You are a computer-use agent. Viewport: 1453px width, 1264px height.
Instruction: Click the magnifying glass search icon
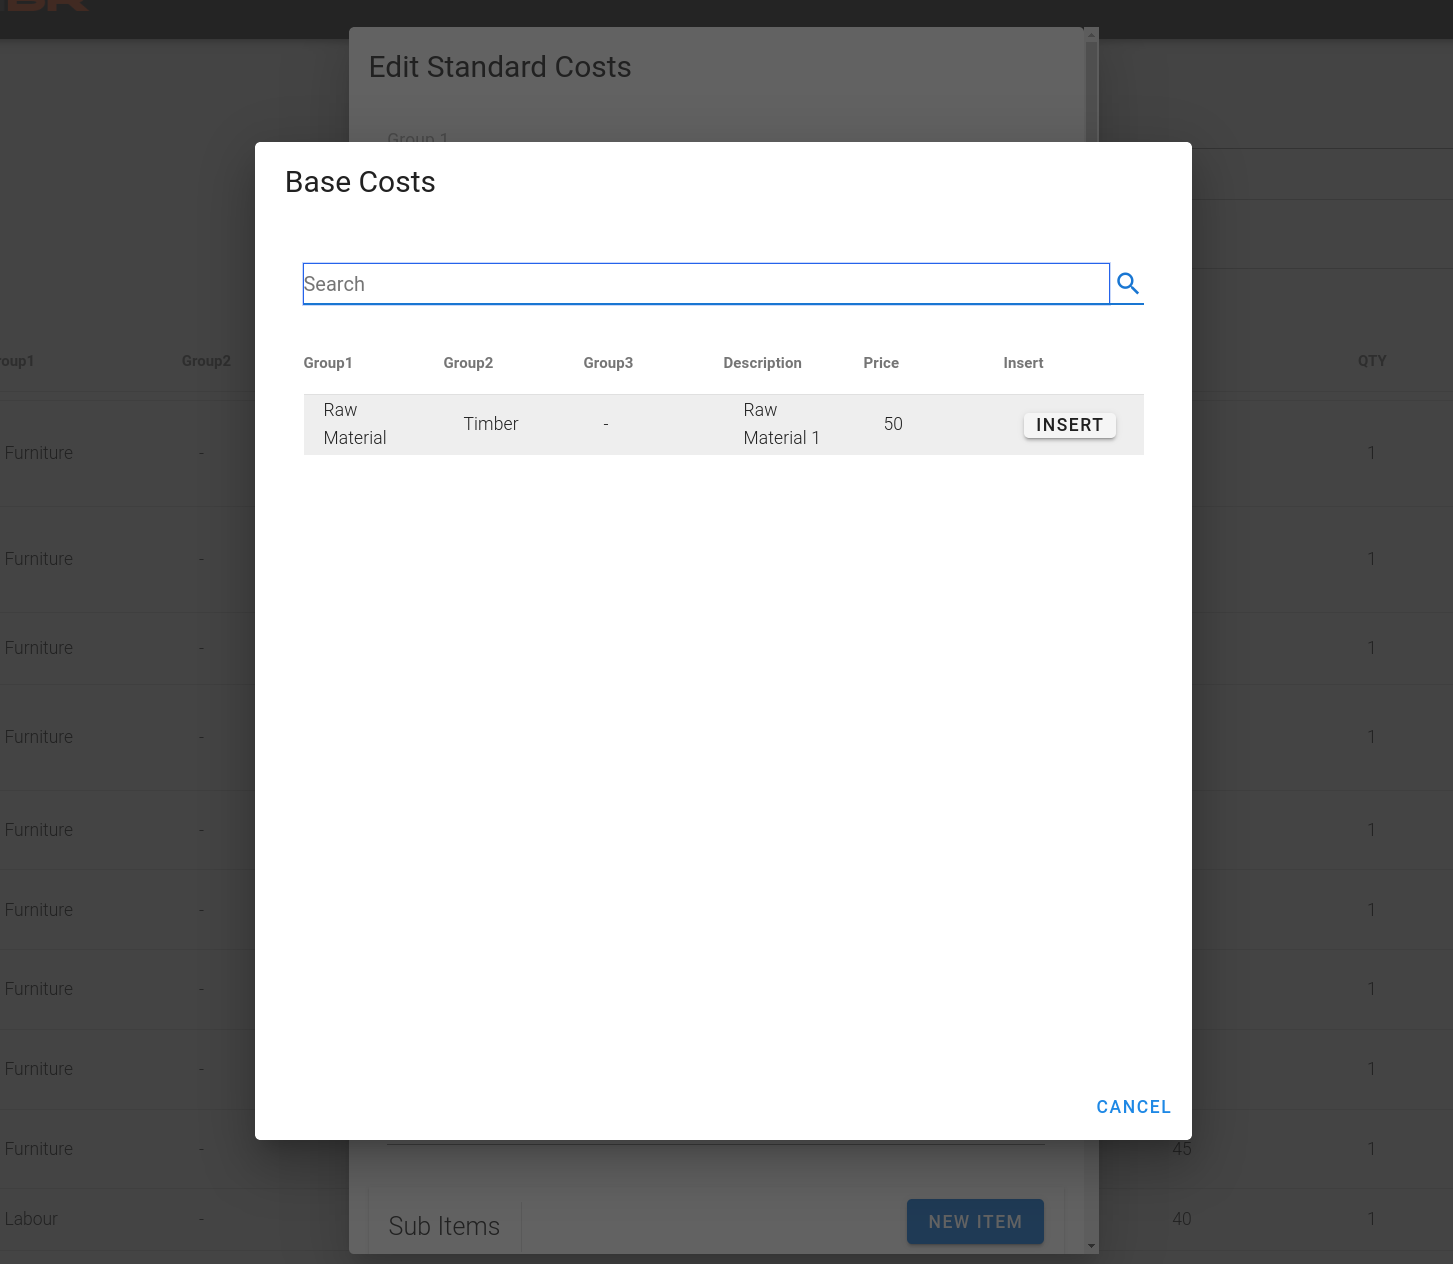pyautogui.click(x=1128, y=284)
